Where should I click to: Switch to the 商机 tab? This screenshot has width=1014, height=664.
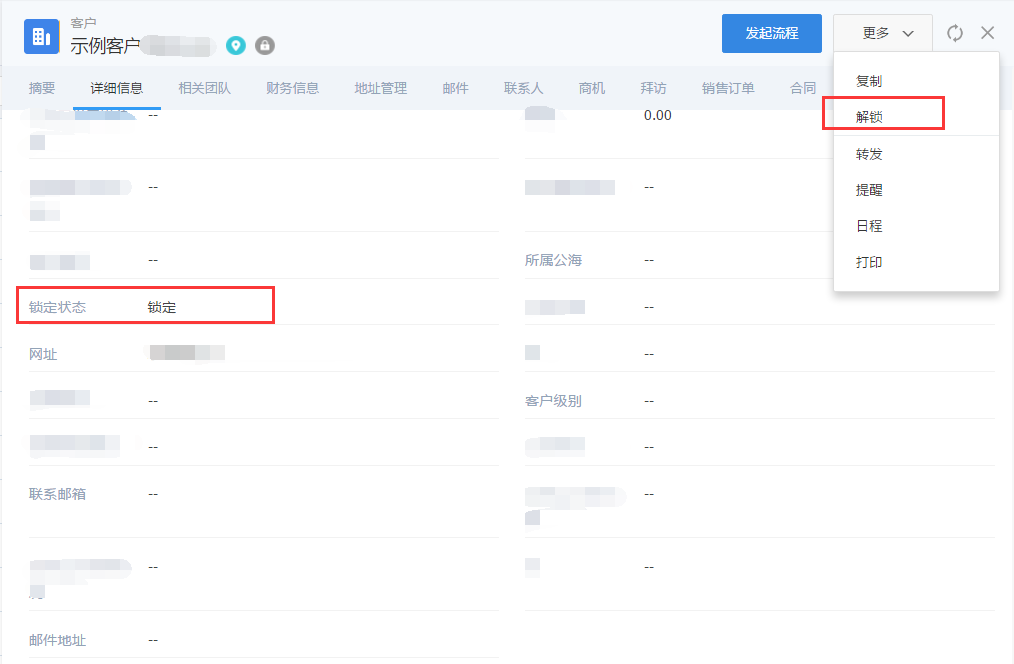592,88
